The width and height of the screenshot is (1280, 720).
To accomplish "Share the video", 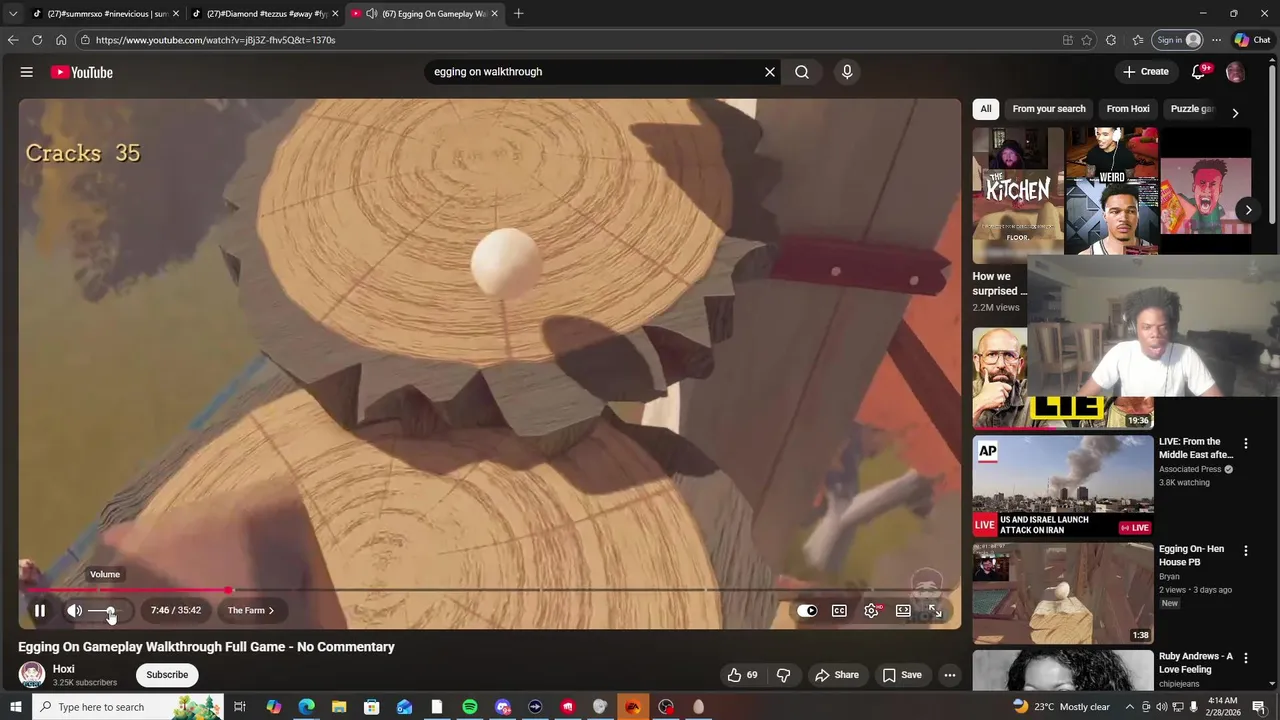I will coord(837,675).
